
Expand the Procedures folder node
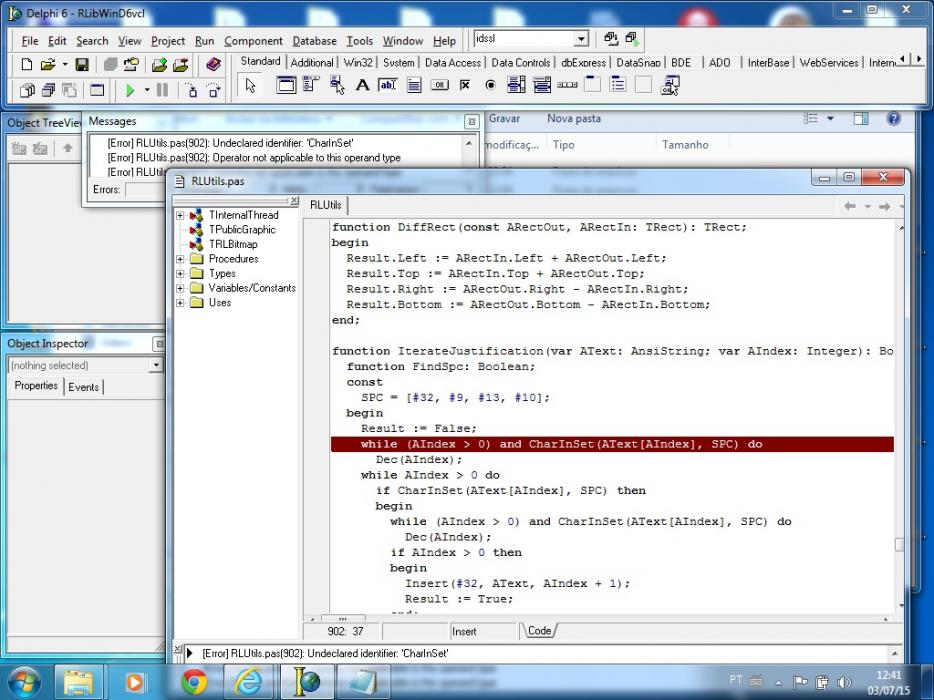pos(180,259)
